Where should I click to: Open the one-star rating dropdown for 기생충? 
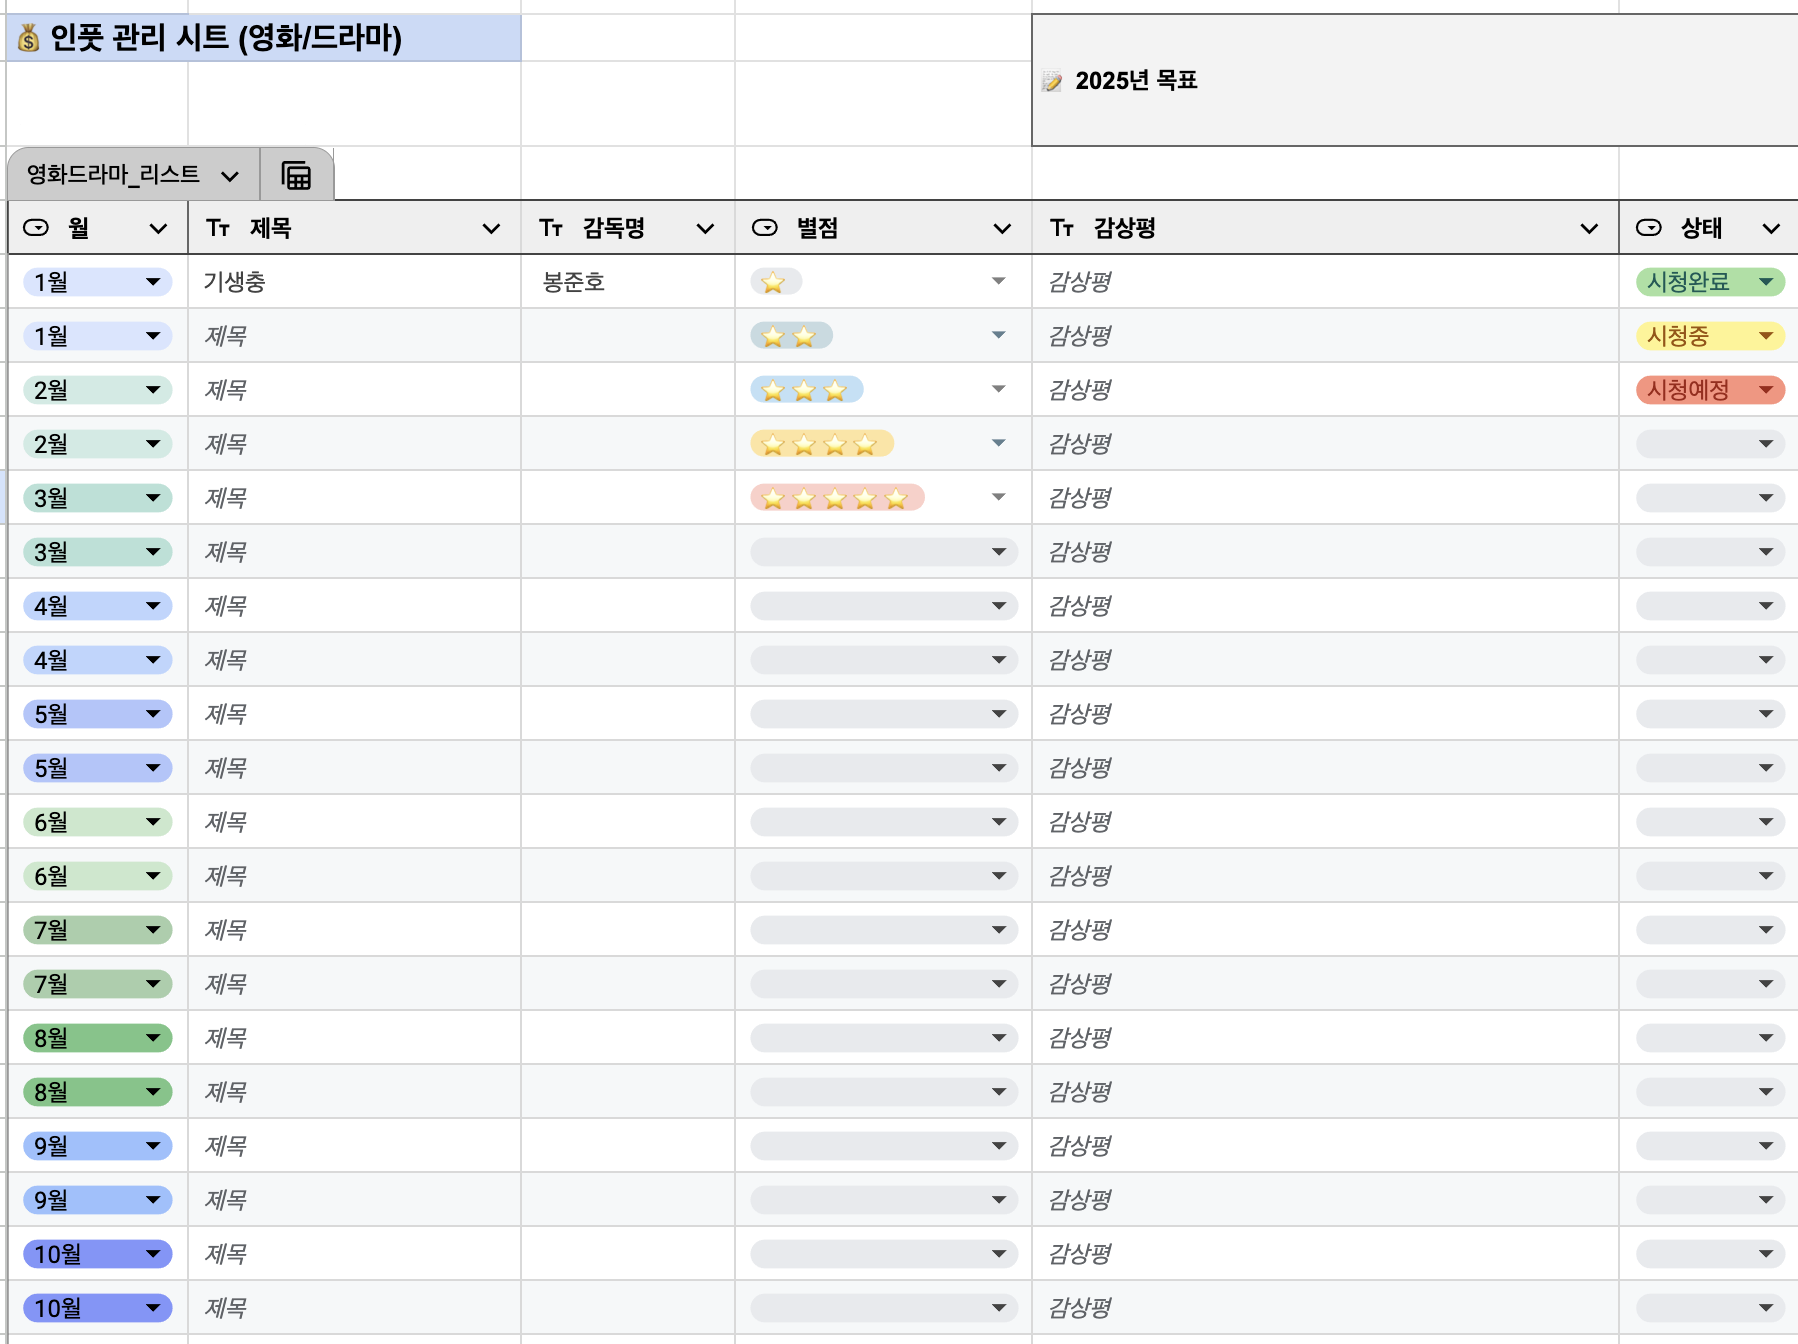pos(998,281)
